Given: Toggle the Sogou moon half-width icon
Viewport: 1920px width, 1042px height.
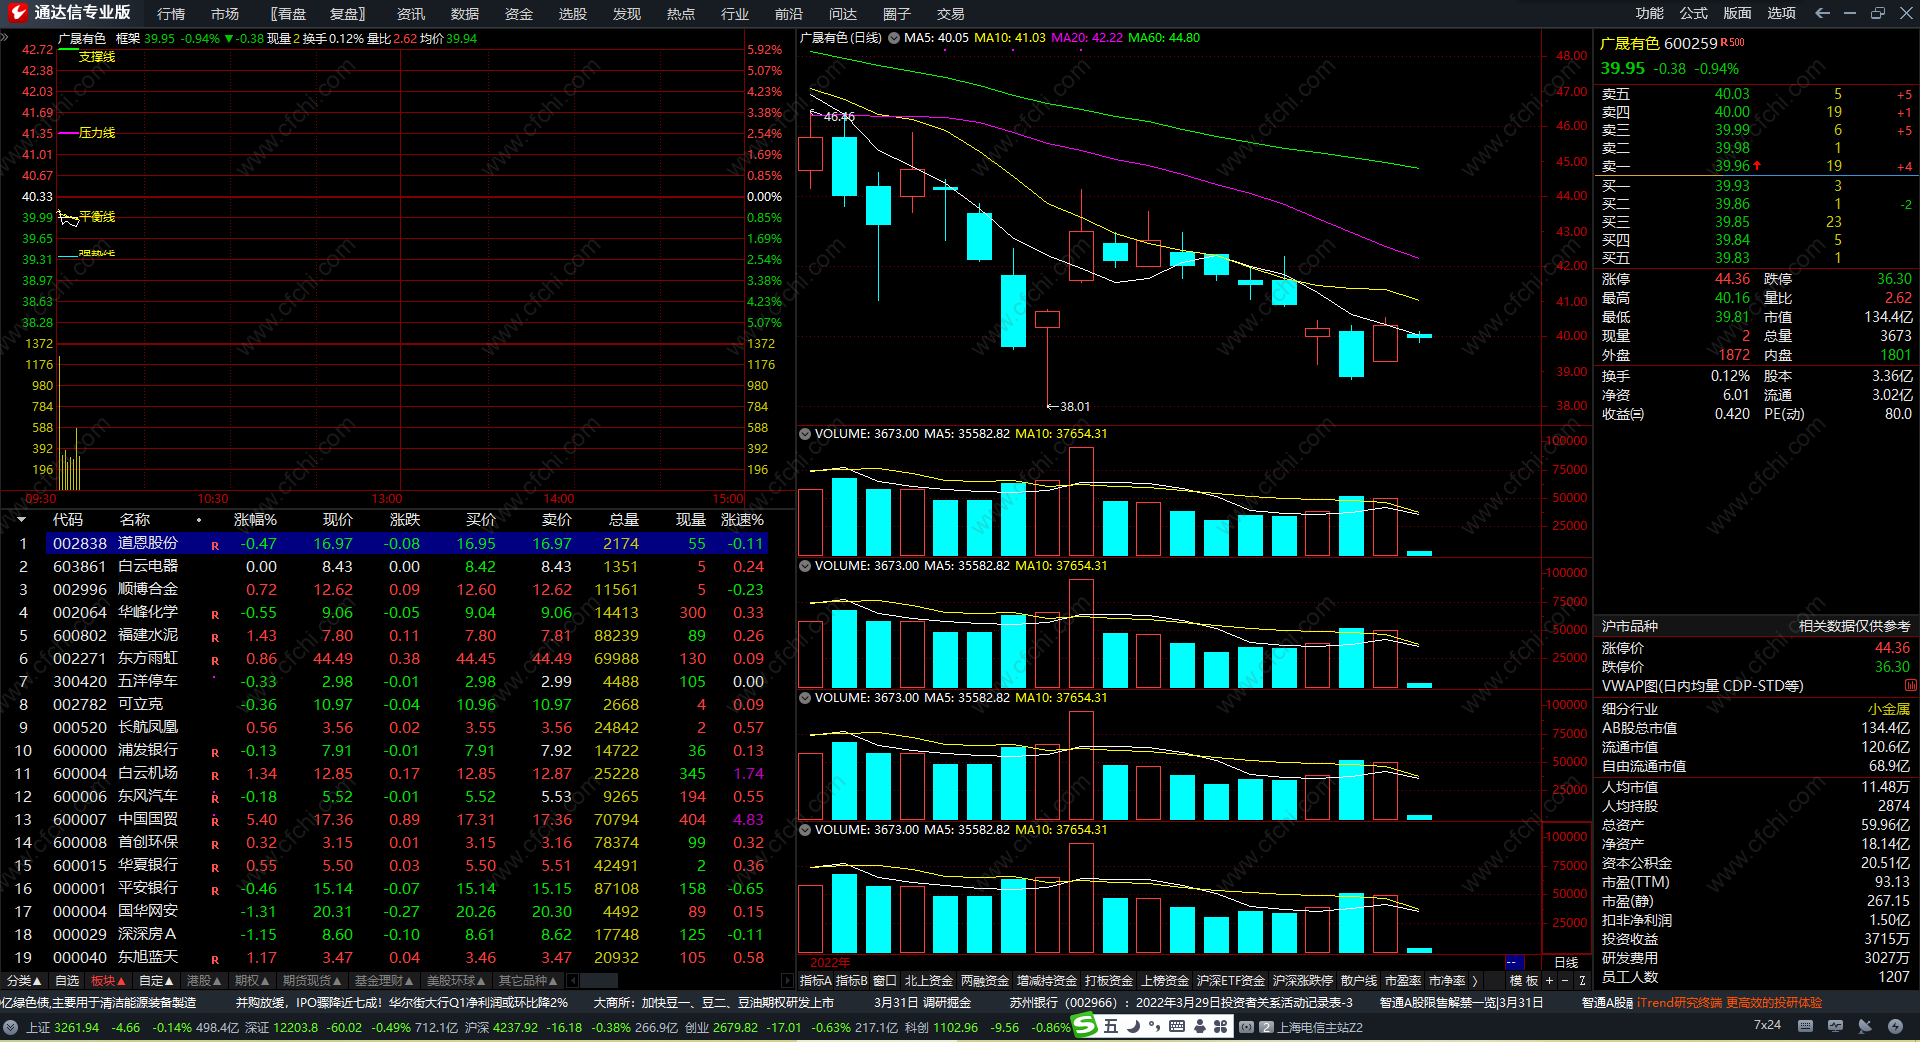Looking at the screenshot, I should click(1133, 1026).
